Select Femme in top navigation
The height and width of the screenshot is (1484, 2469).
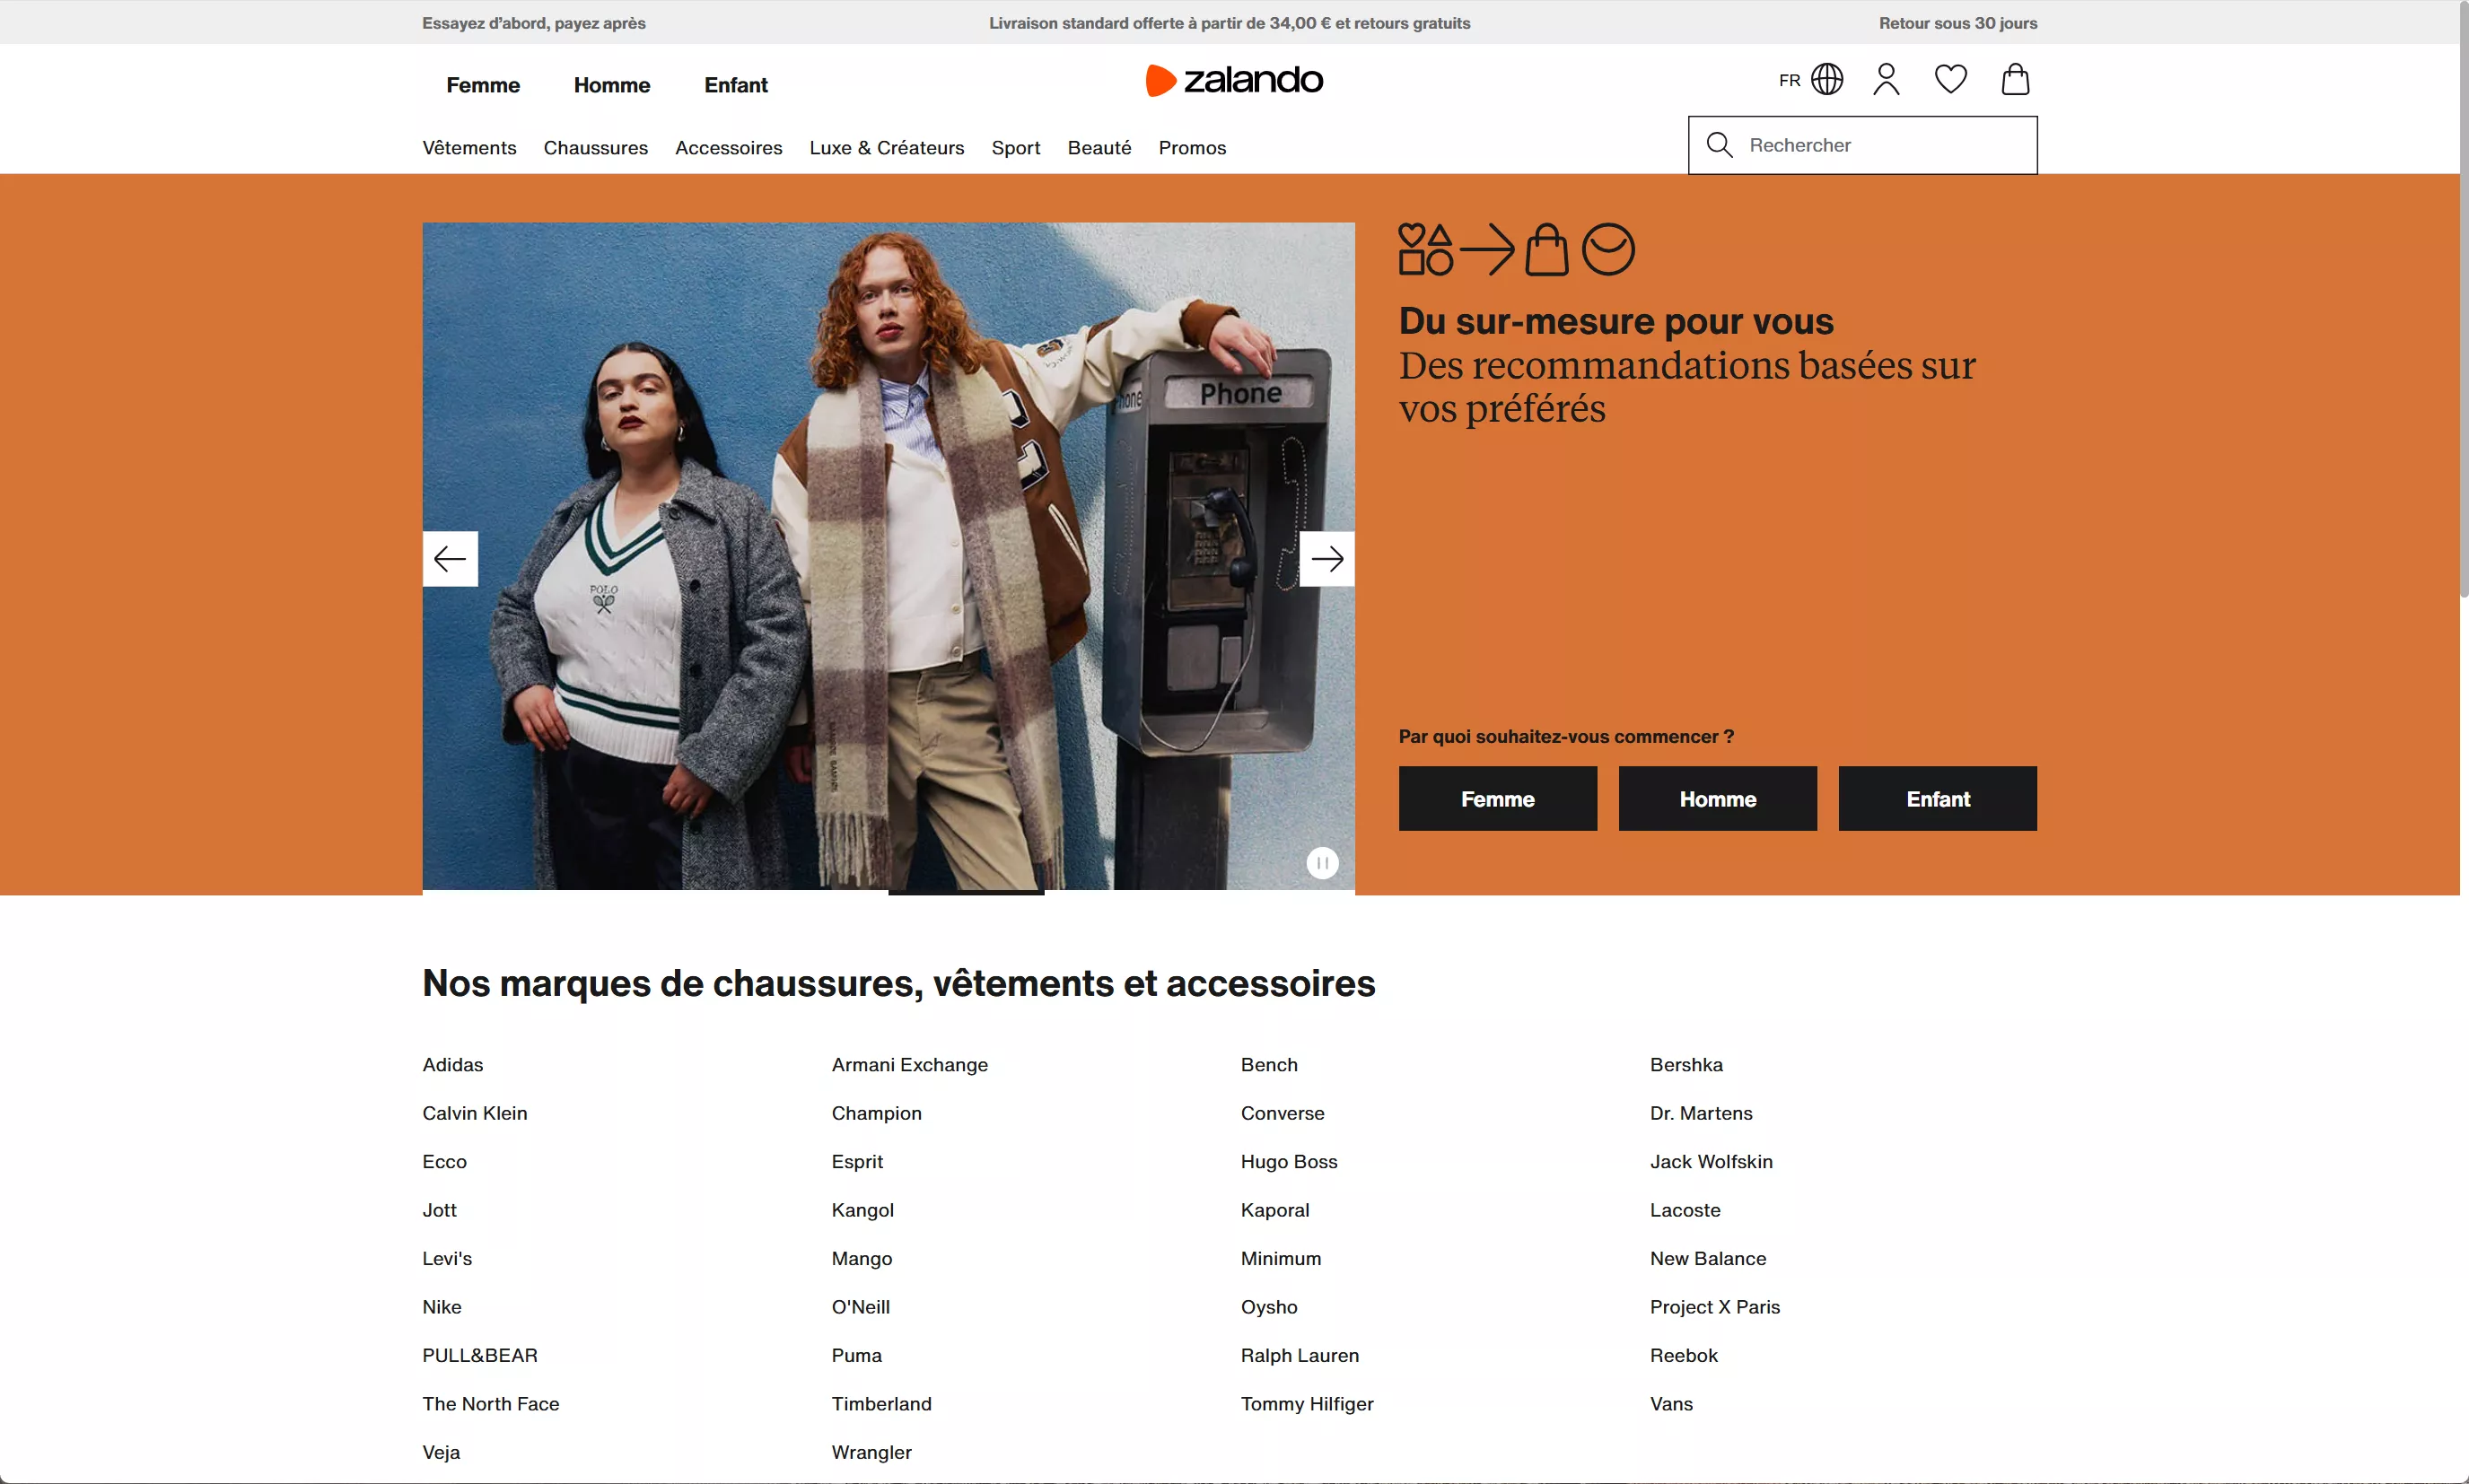click(483, 85)
